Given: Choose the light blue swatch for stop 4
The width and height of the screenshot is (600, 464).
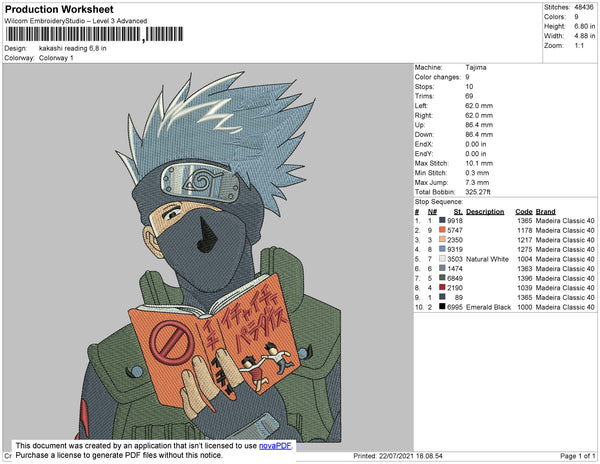Looking at the screenshot, I should coord(442,249).
